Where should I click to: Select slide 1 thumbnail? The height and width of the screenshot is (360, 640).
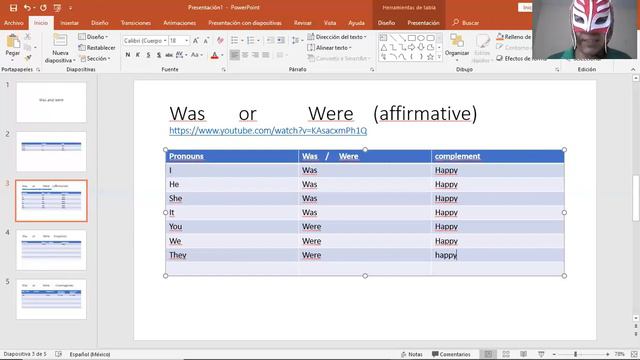51,102
